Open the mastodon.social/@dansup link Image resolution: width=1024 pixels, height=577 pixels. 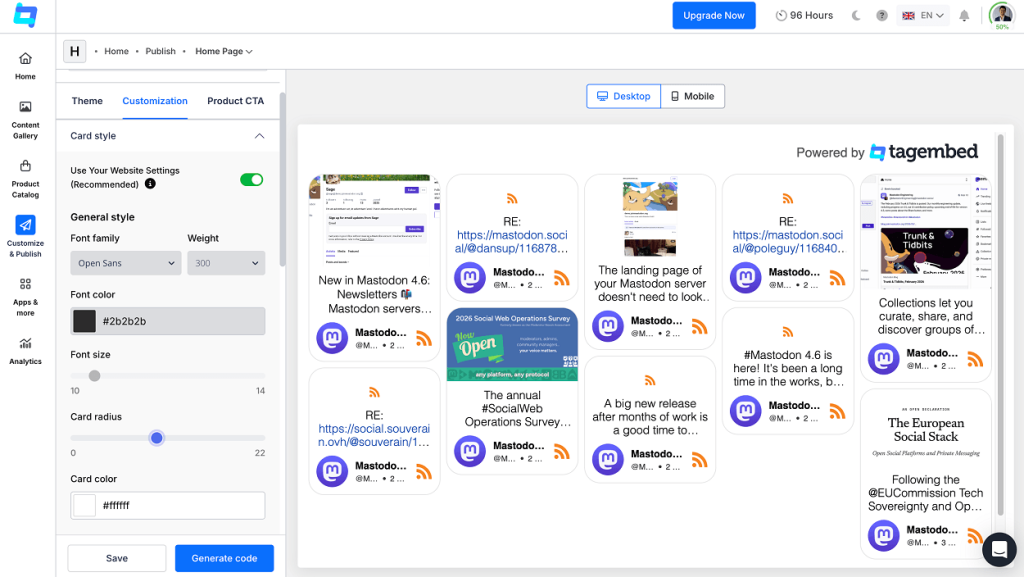coord(512,242)
